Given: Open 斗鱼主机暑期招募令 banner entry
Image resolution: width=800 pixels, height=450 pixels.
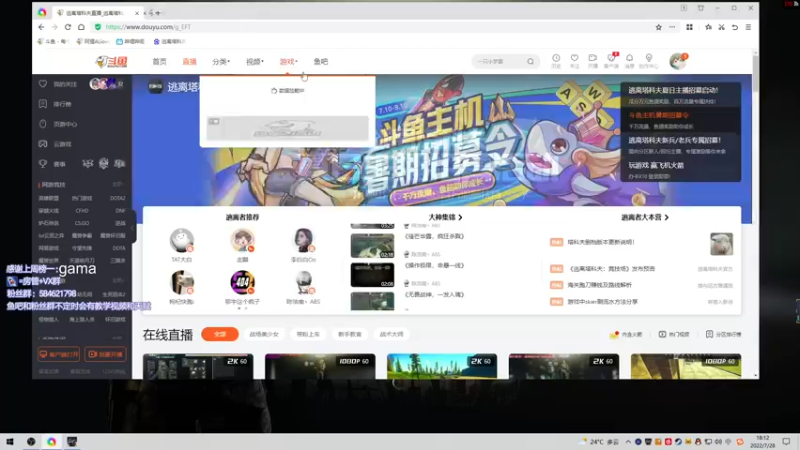Looking at the screenshot, I should point(681,120).
